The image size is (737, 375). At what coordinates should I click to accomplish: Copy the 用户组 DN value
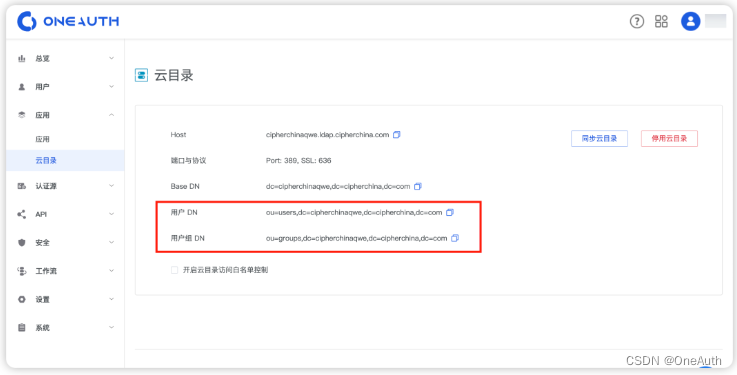[x=455, y=238]
